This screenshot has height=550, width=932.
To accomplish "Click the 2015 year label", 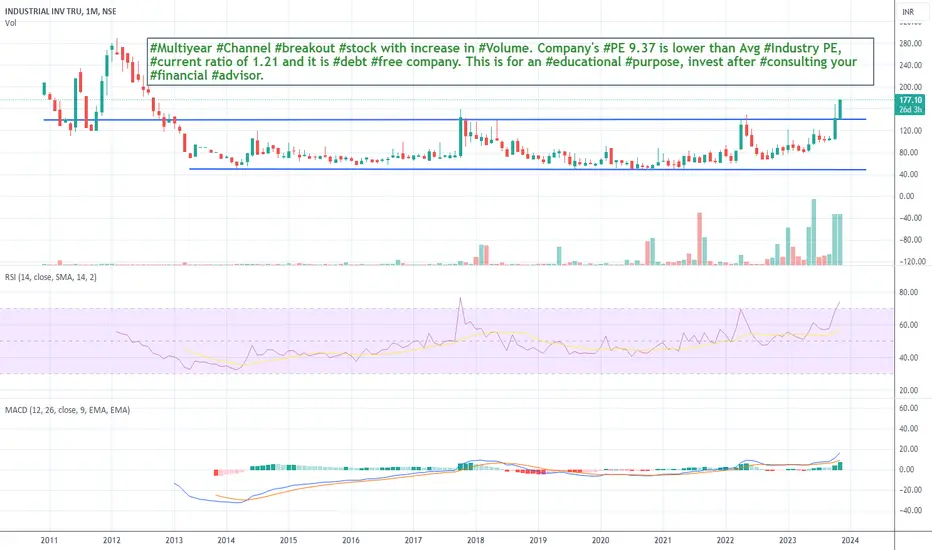I will (x=288, y=540).
